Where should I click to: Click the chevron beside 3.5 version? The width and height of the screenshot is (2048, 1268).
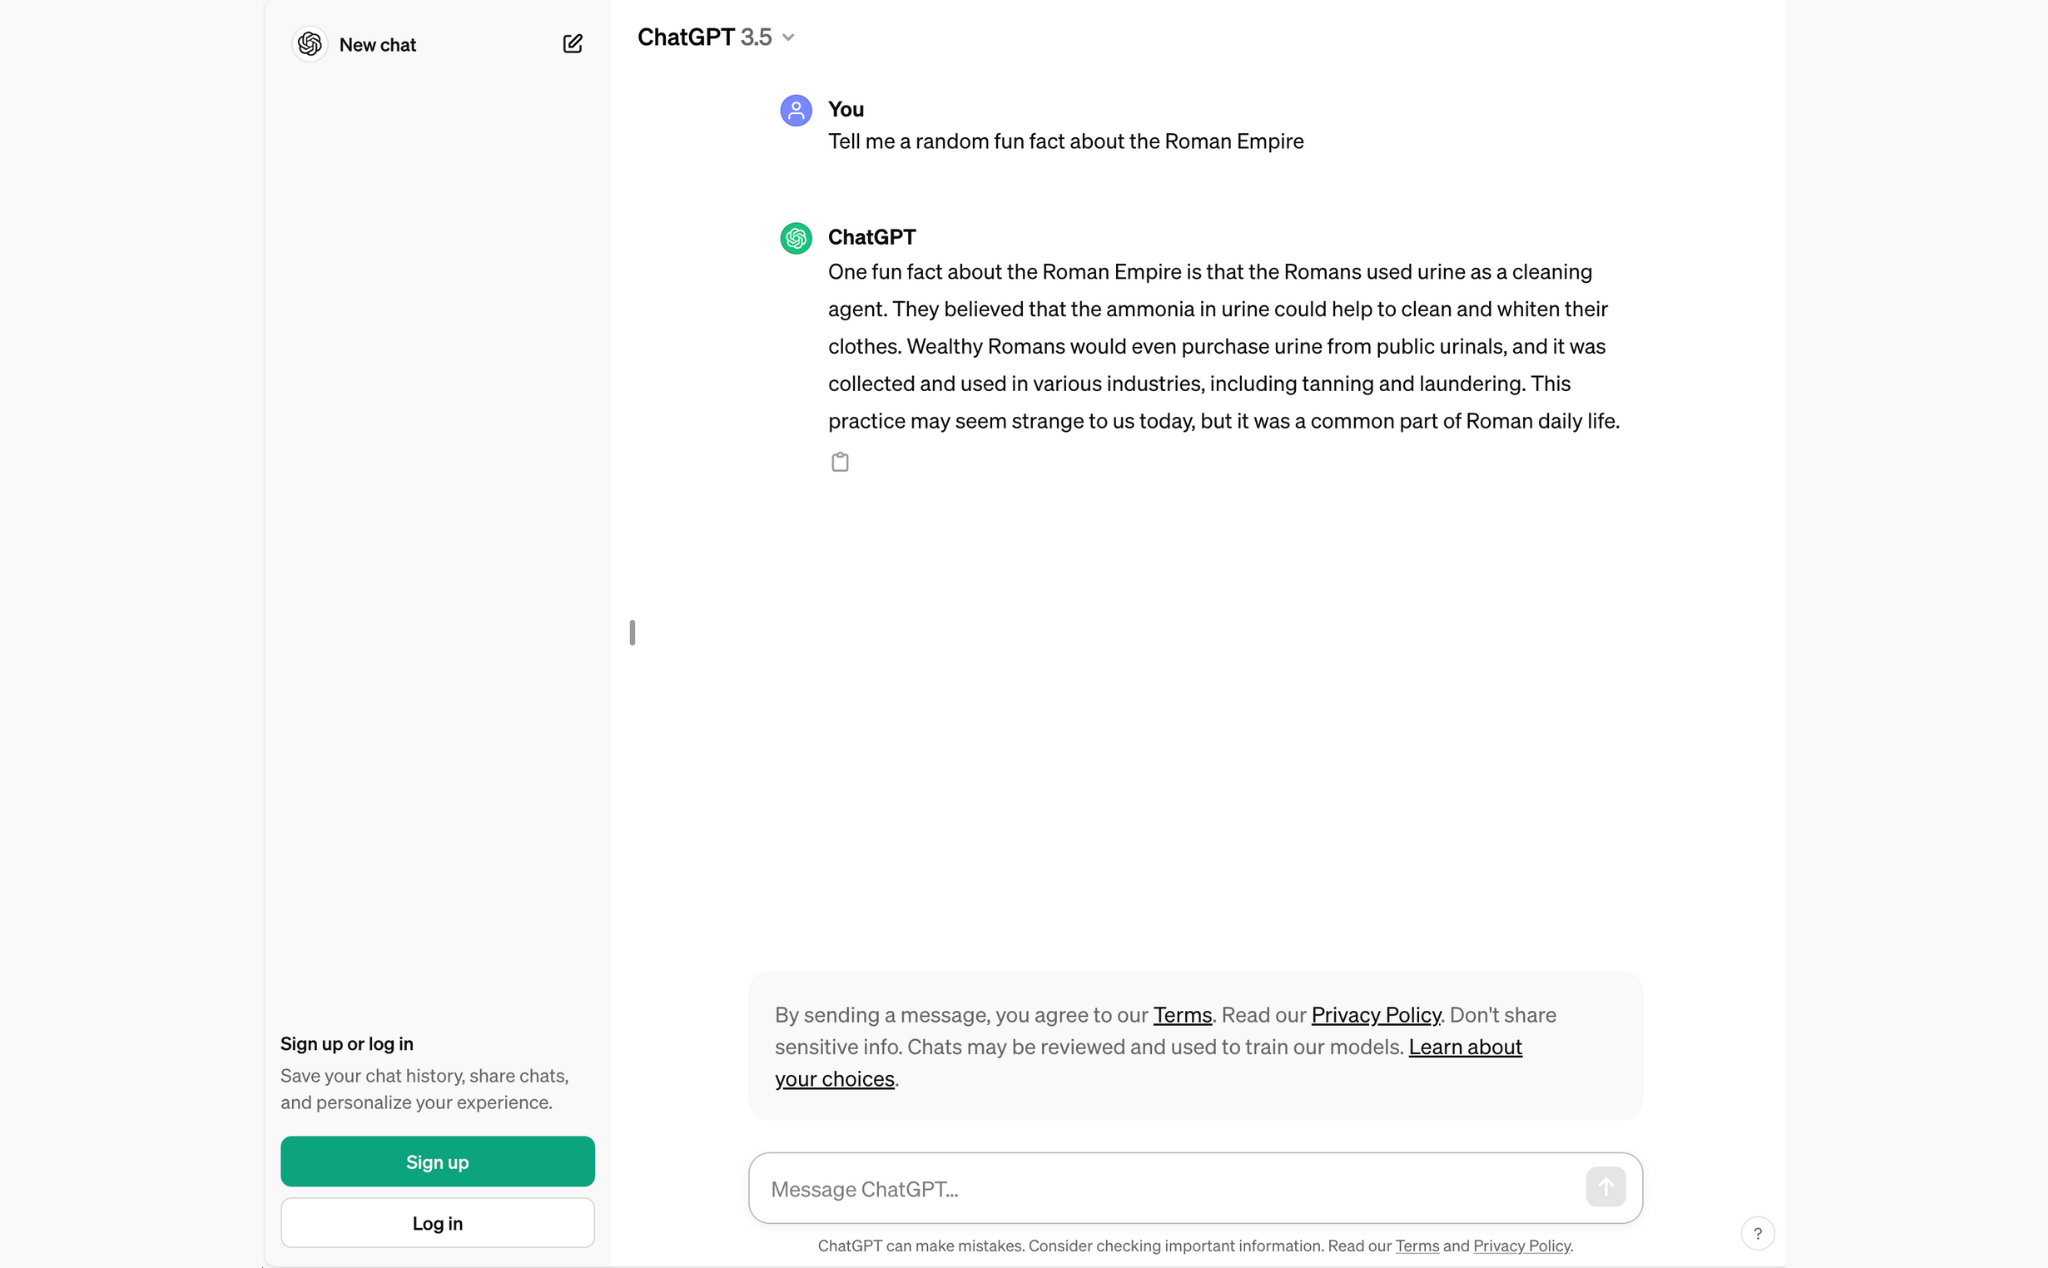788,38
